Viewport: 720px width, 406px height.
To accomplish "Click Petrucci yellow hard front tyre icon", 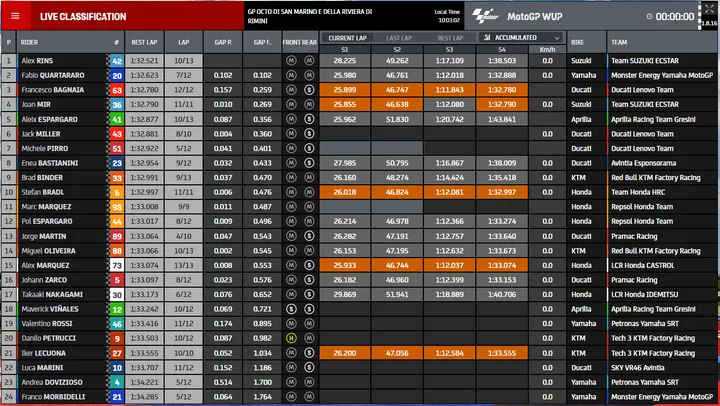I will click(x=291, y=338).
